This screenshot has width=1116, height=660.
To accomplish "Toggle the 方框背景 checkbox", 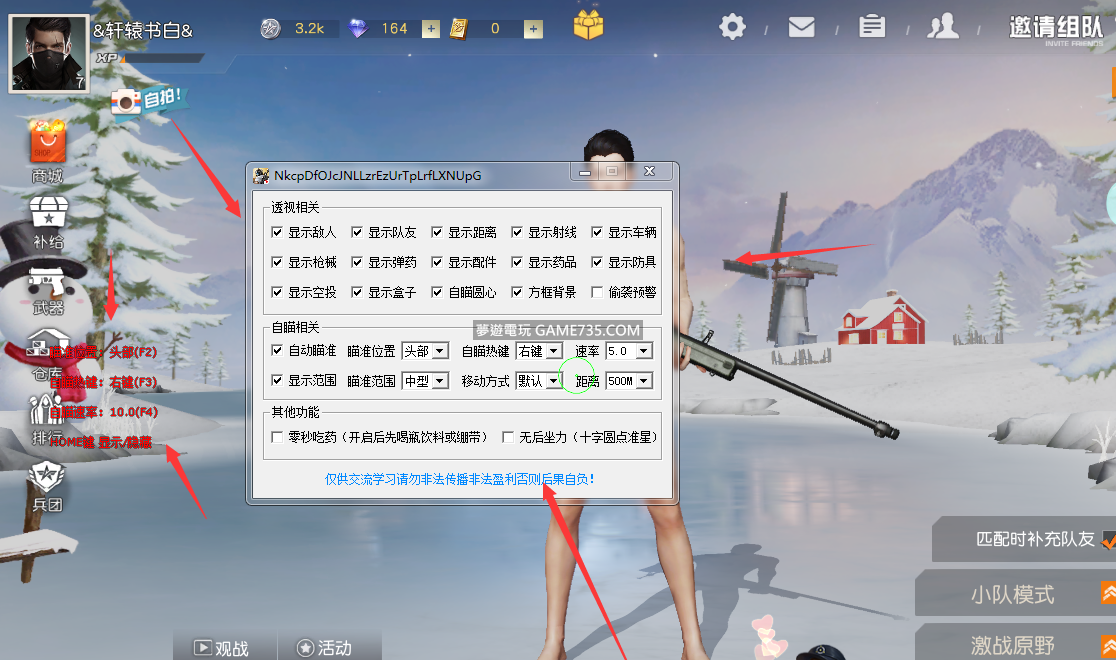I will pyautogui.click(x=518, y=293).
